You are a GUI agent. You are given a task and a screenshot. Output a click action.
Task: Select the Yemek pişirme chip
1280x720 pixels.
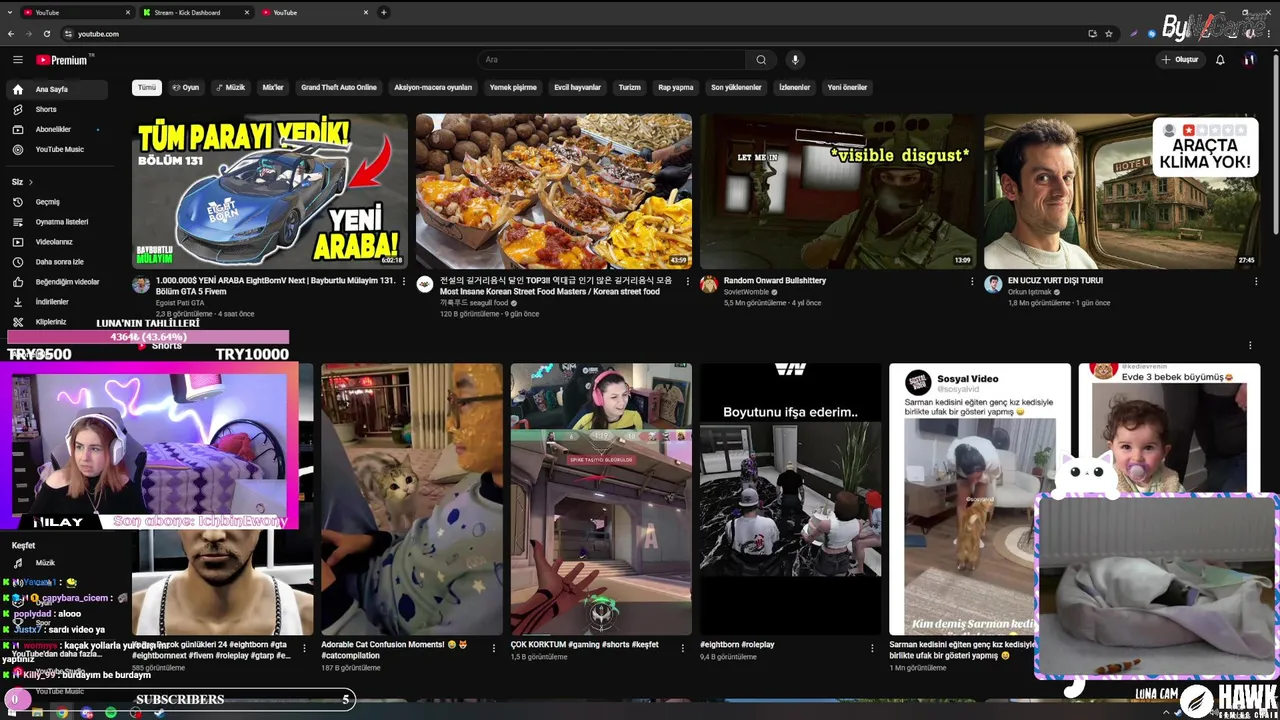coord(513,87)
